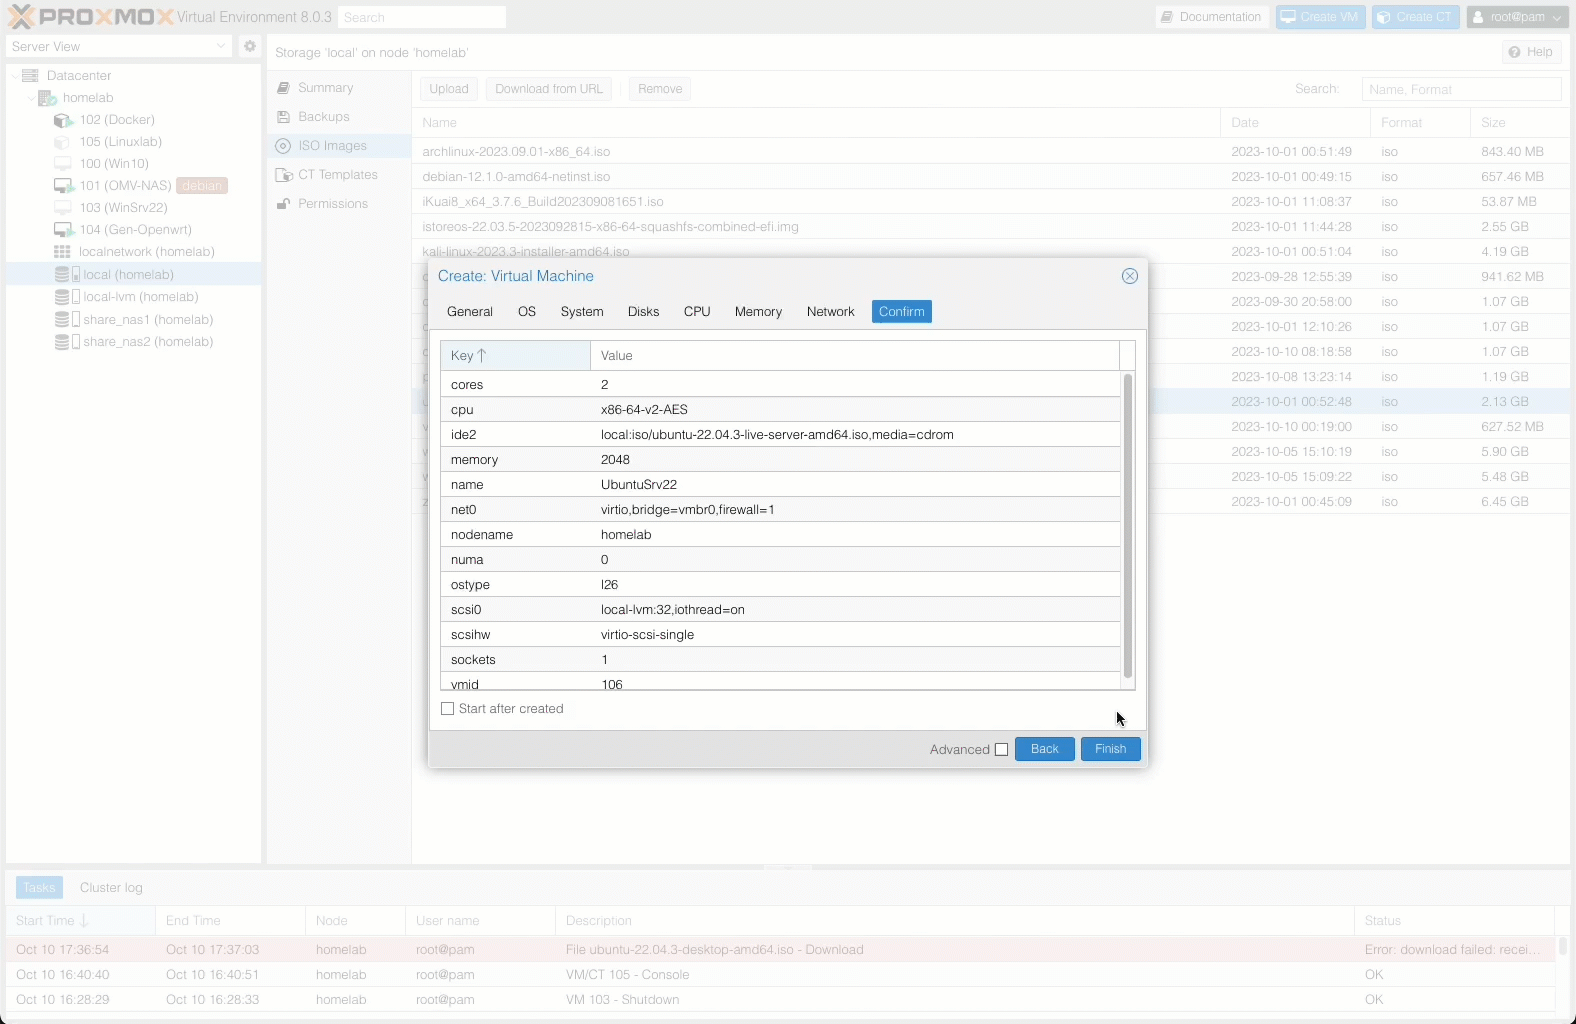Click the debian tag on OMV-NAS
Image resolution: width=1576 pixels, height=1024 pixels.
point(202,186)
